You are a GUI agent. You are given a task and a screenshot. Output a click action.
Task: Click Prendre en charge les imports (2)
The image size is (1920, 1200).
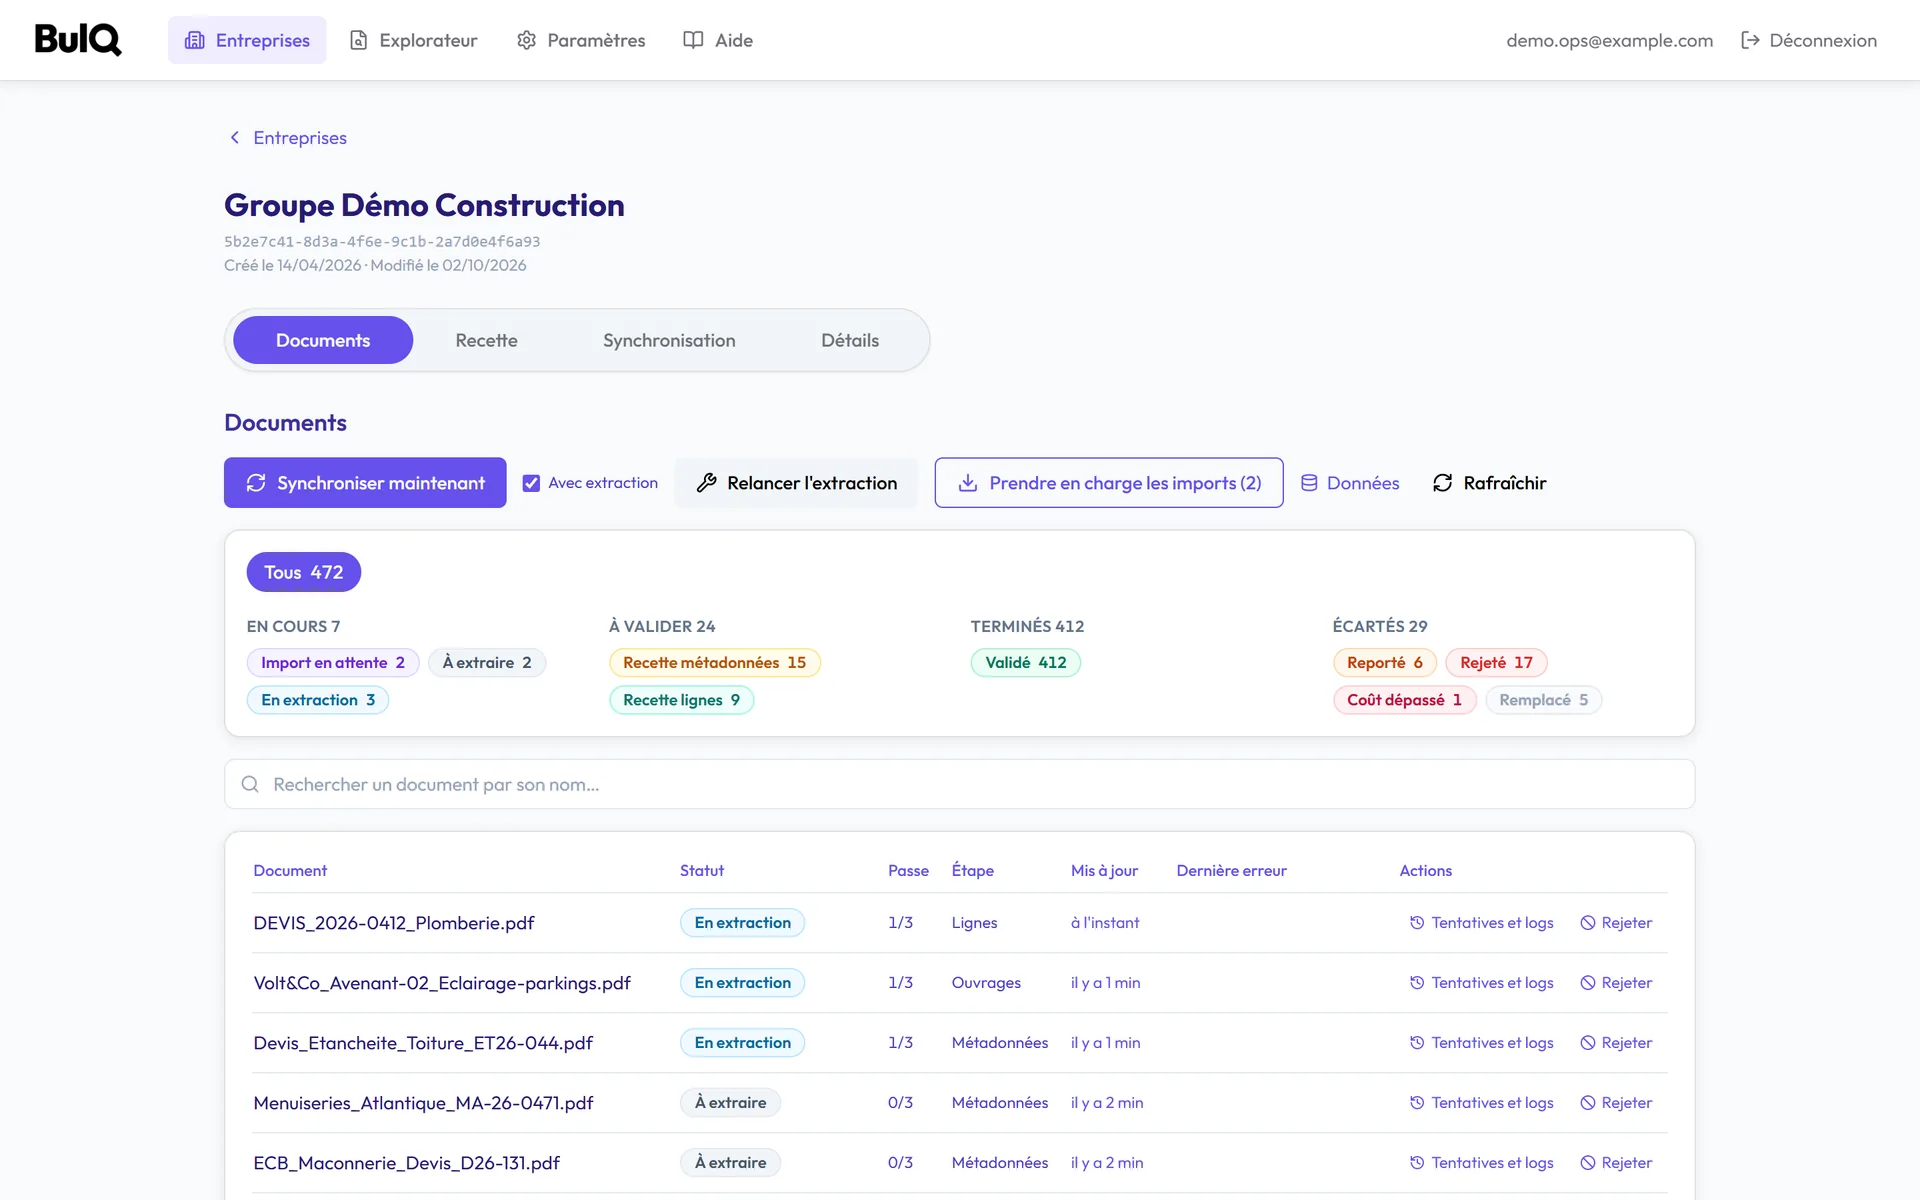click(1109, 483)
